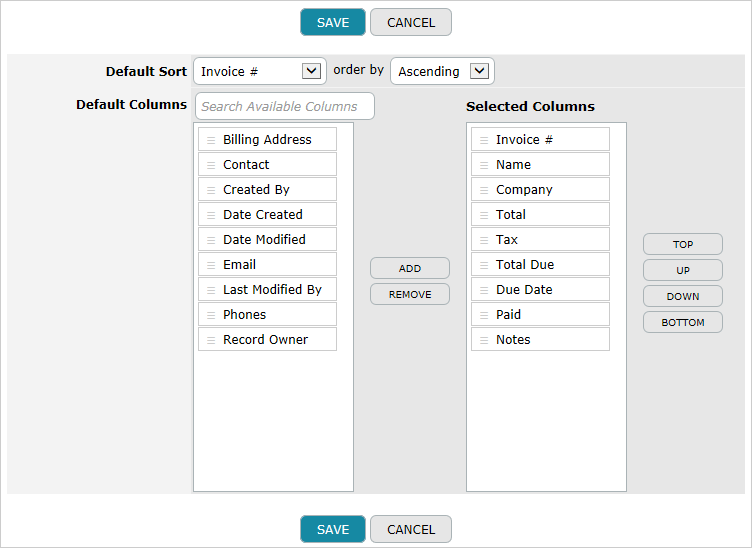Image resolution: width=752 pixels, height=548 pixels.
Task: Click the drag handle icon beside Date Created
Action: pyautogui.click(x=211, y=215)
